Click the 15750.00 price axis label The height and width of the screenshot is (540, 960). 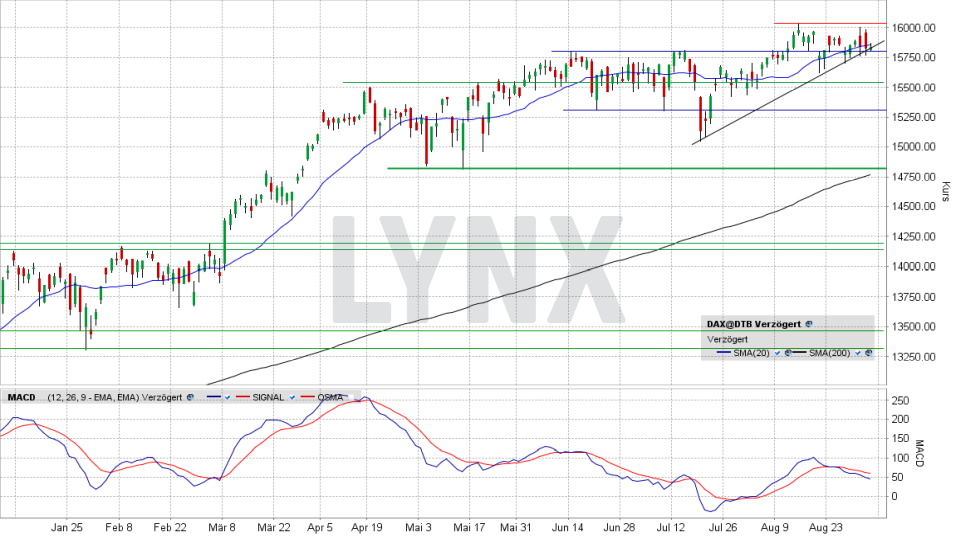pos(913,58)
